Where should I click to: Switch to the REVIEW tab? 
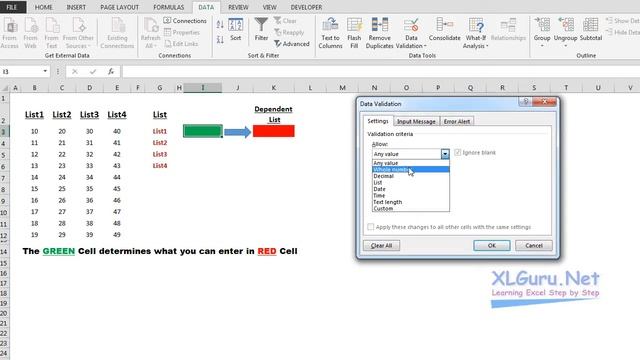(238, 7)
